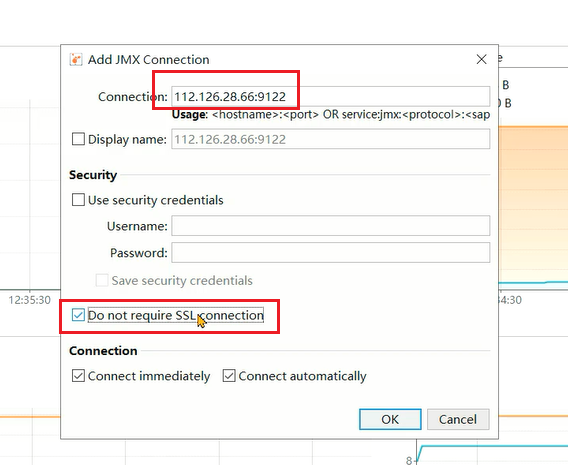The width and height of the screenshot is (568, 465).
Task: Uncheck Do not require SSL connection
Action: [x=78, y=315]
